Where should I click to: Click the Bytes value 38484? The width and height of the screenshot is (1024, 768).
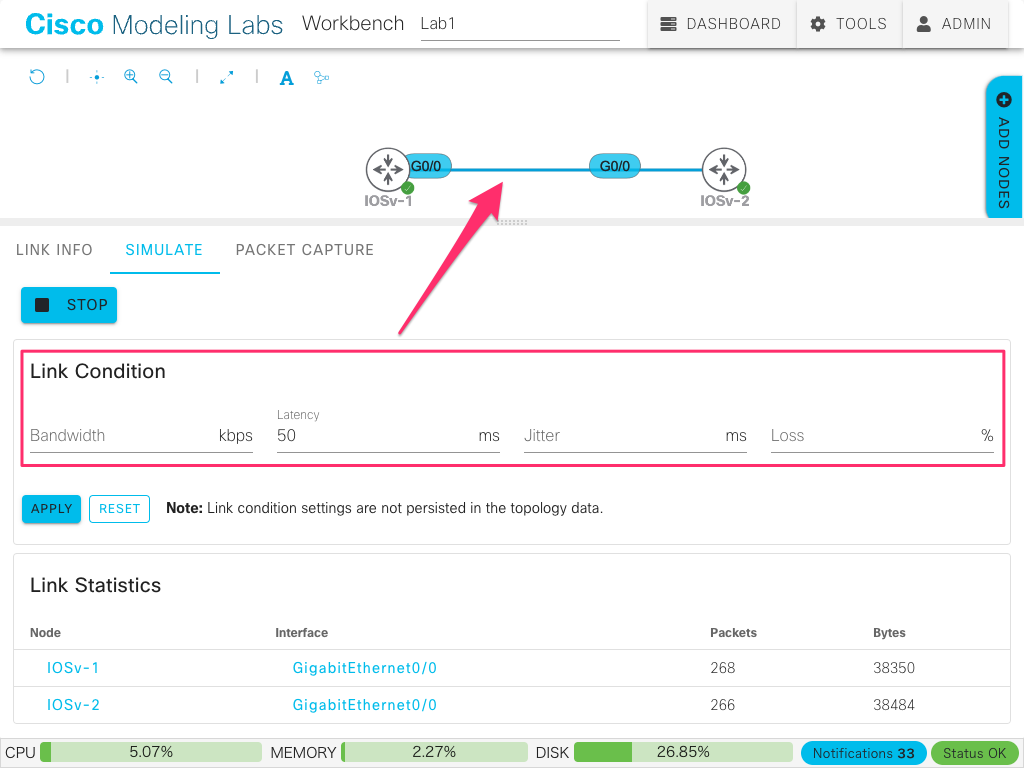click(x=894, y=705)
